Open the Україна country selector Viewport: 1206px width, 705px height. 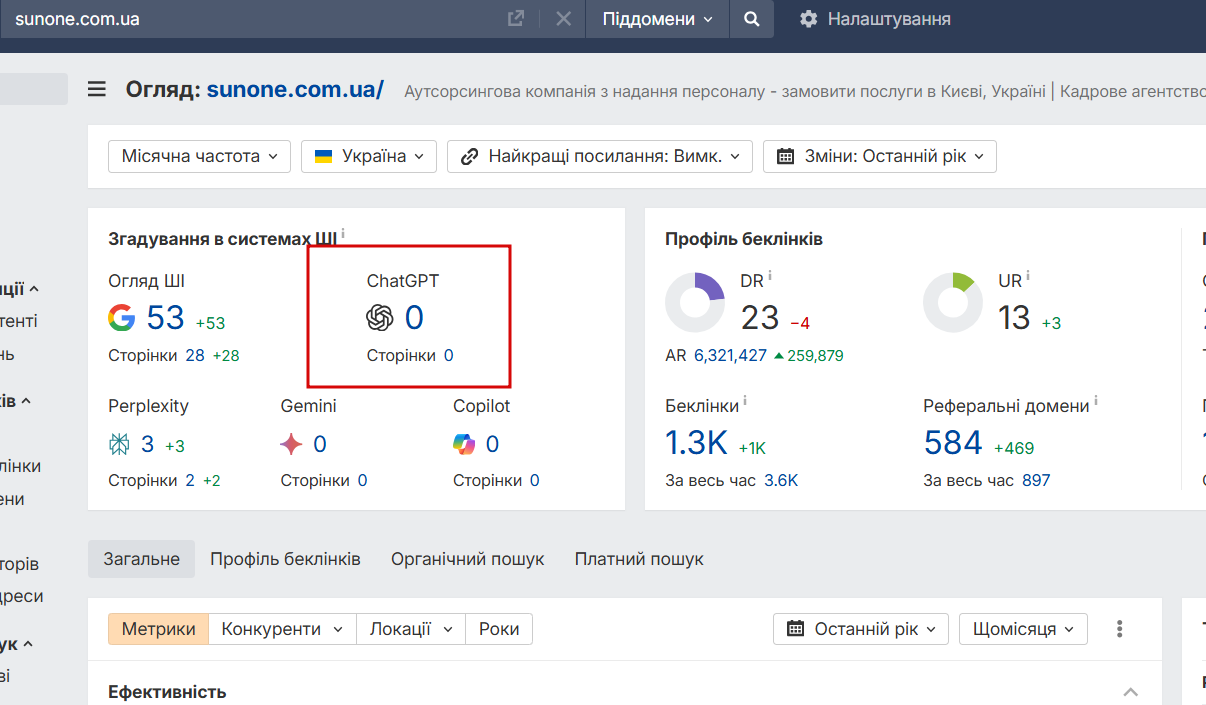[x=369, y=156]
